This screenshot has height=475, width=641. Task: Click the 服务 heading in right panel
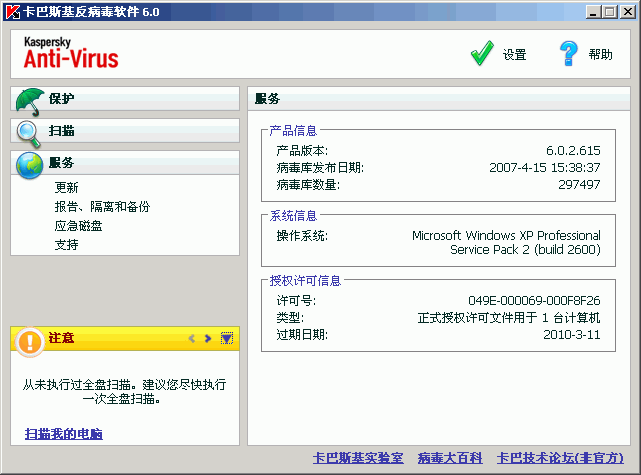[267, 99]
